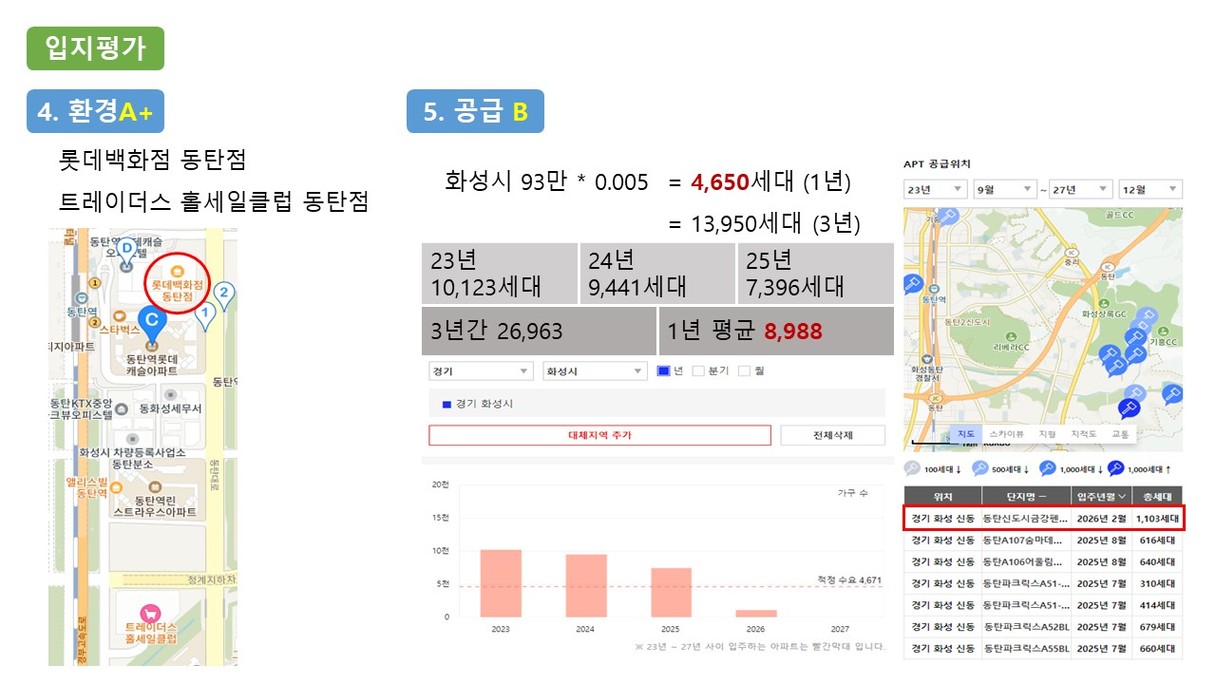Switch map to 지형 terrain tab

pos(1048,434)
